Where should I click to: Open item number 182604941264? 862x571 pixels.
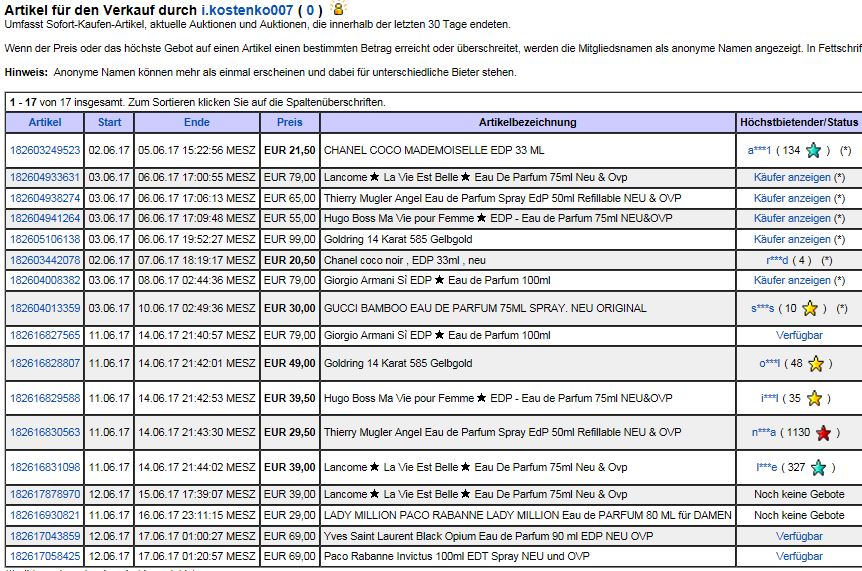(45, 218)
